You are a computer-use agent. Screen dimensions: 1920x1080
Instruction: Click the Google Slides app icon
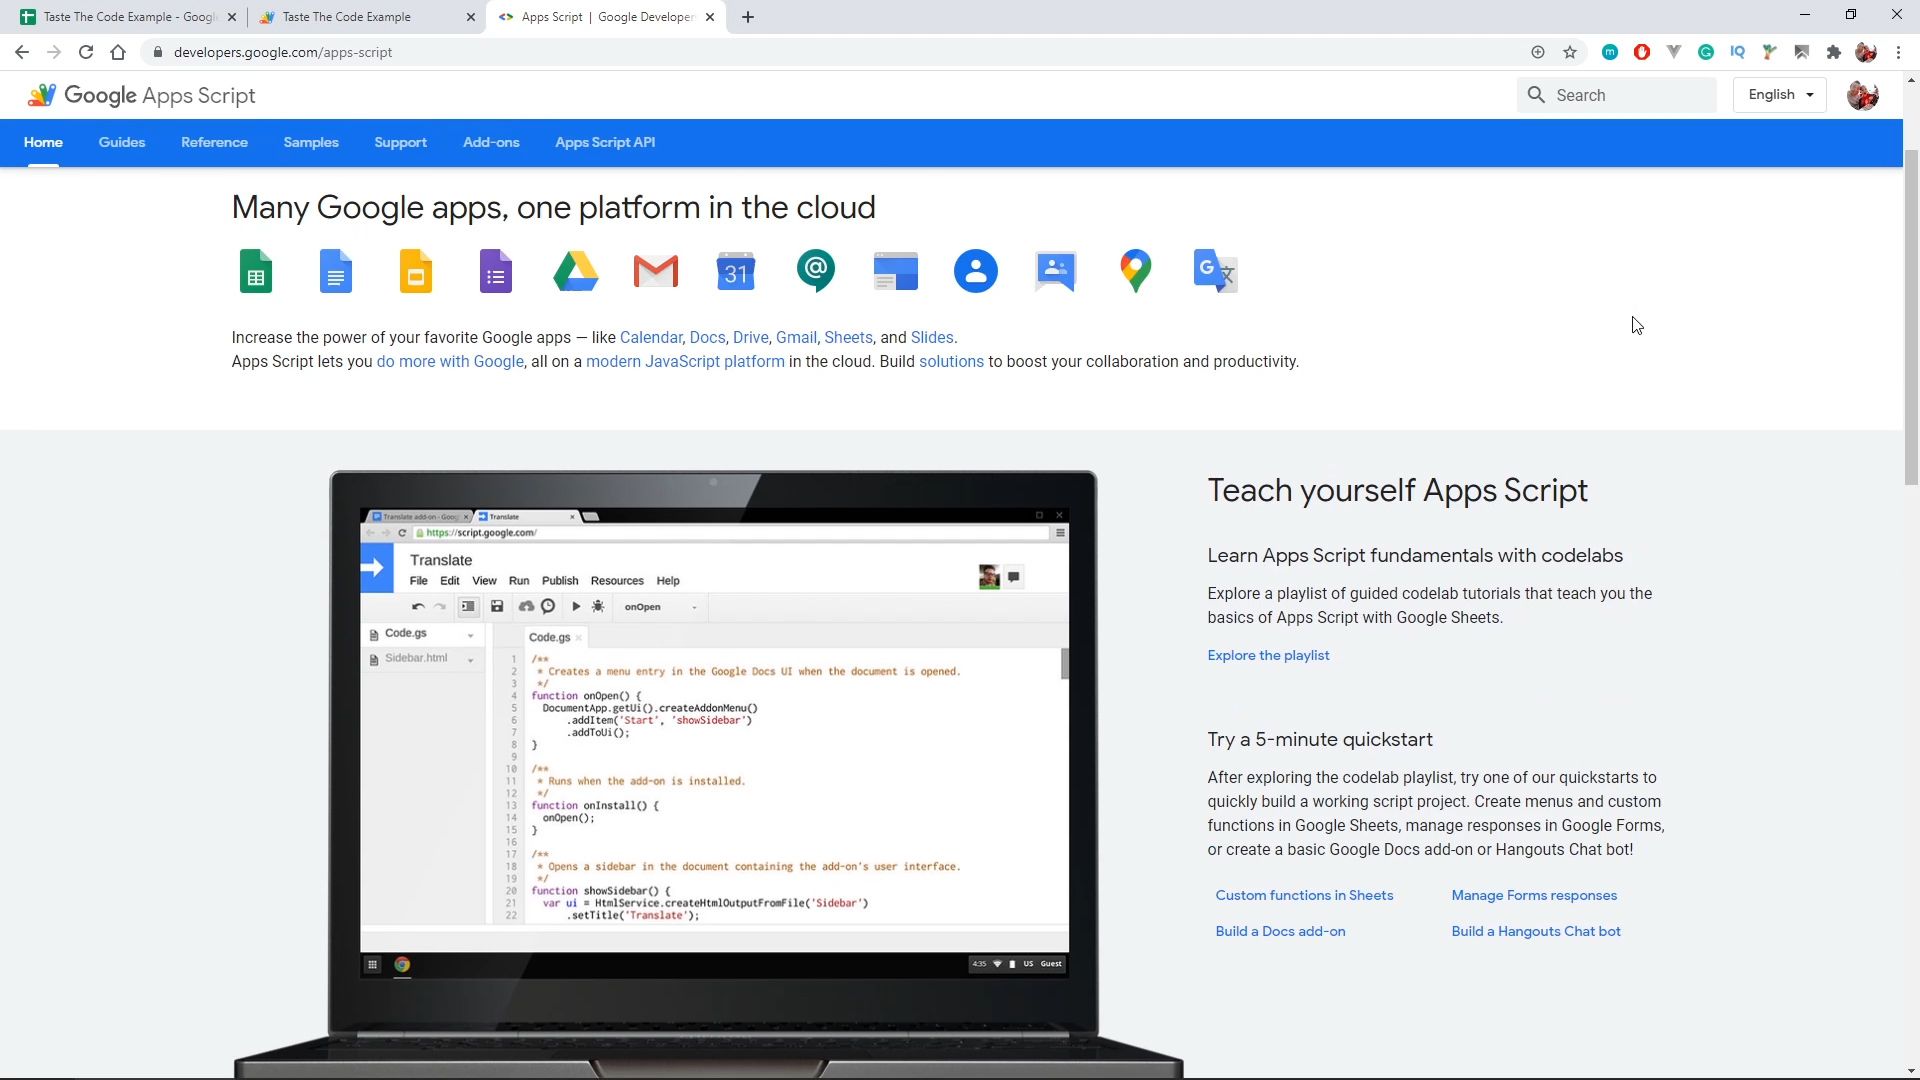[x=416, y=271]
